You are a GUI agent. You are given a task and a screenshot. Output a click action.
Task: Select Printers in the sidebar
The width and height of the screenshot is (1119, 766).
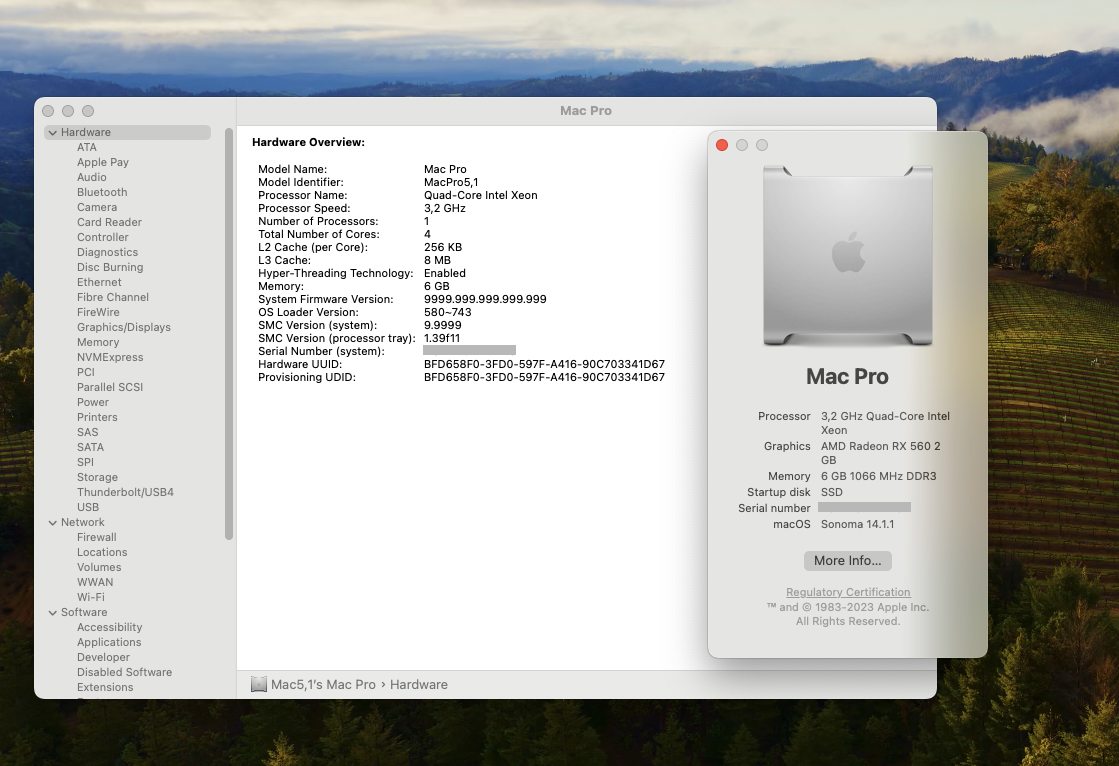97,417
